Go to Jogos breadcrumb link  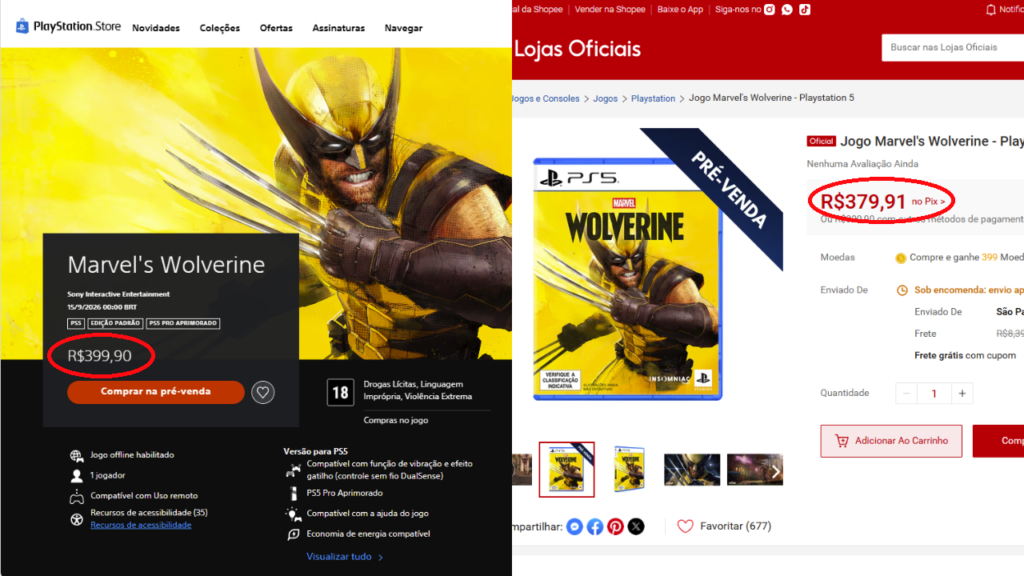point(605,99)
